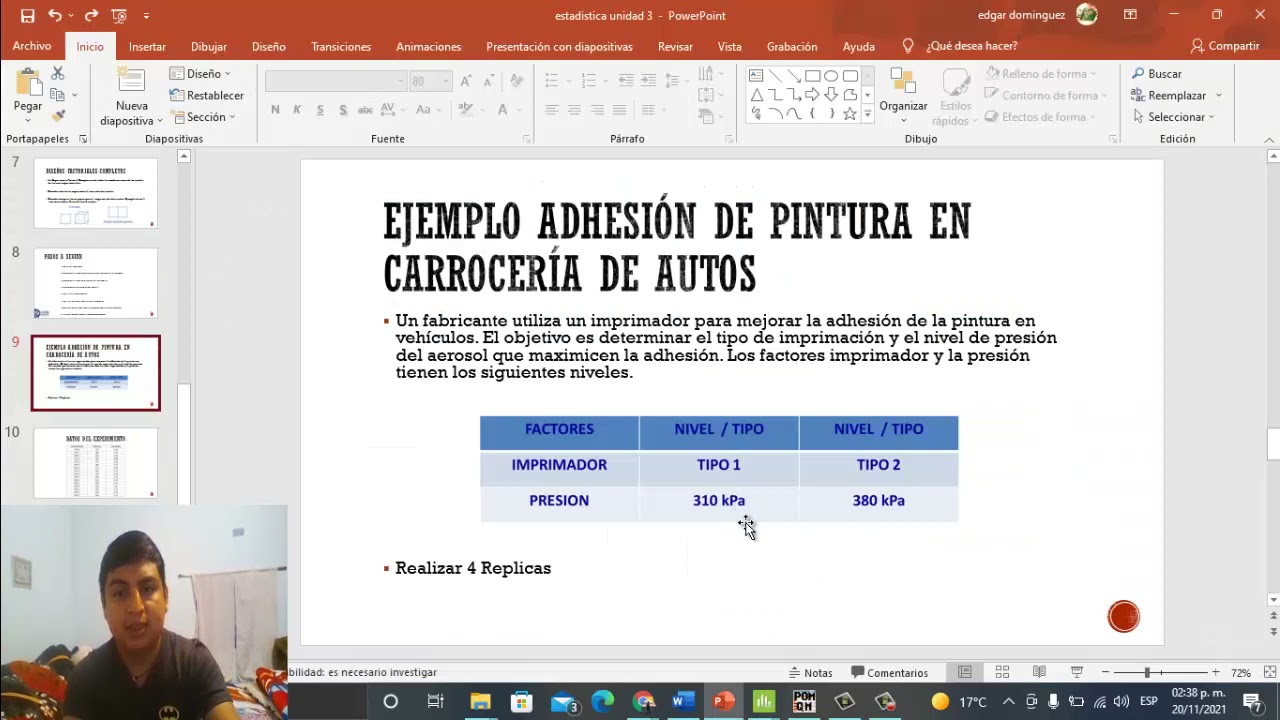The height and width of the screenshot is (720, 1280).
Task: Switch to Slide Sorter view icon
Action: 1002,673
